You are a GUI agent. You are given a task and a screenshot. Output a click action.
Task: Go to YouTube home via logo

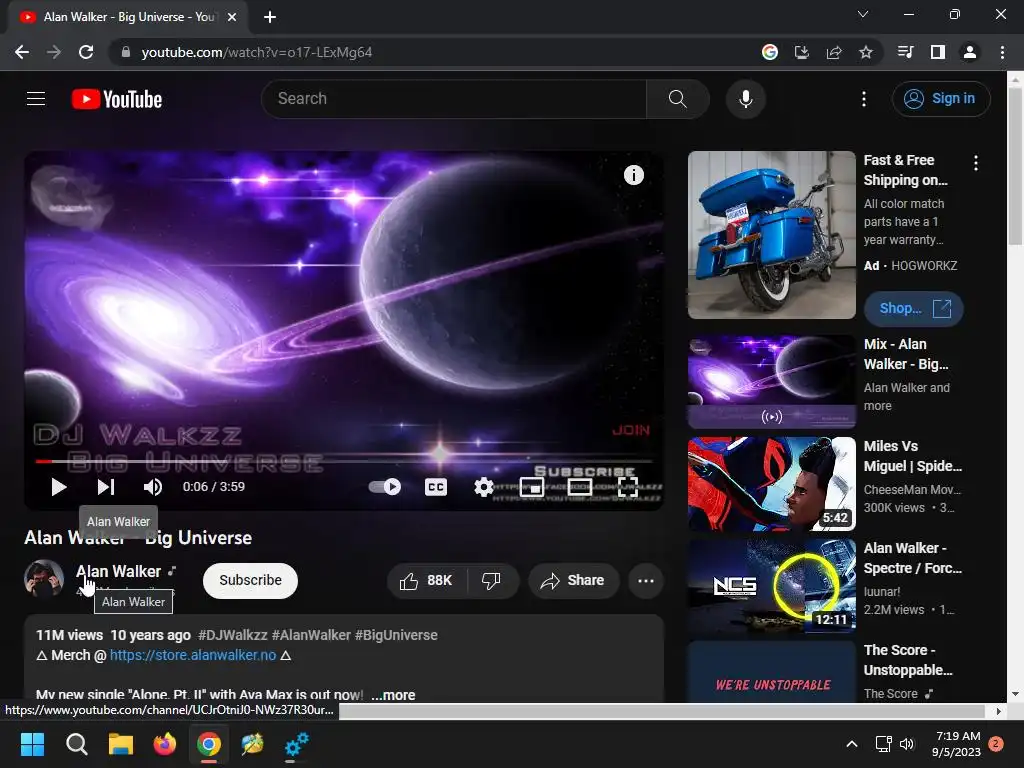pyautogui.click(x=117, y=99)
